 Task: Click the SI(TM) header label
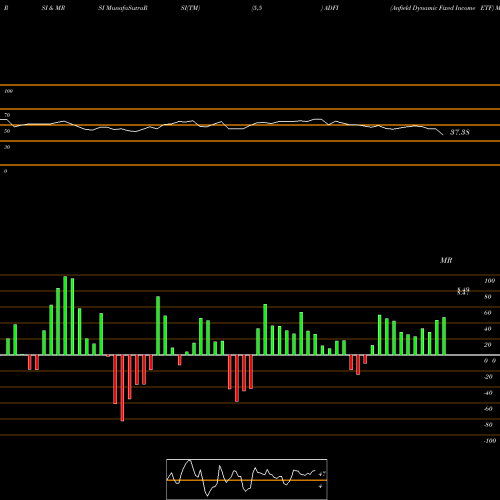(x=190, y=8)
